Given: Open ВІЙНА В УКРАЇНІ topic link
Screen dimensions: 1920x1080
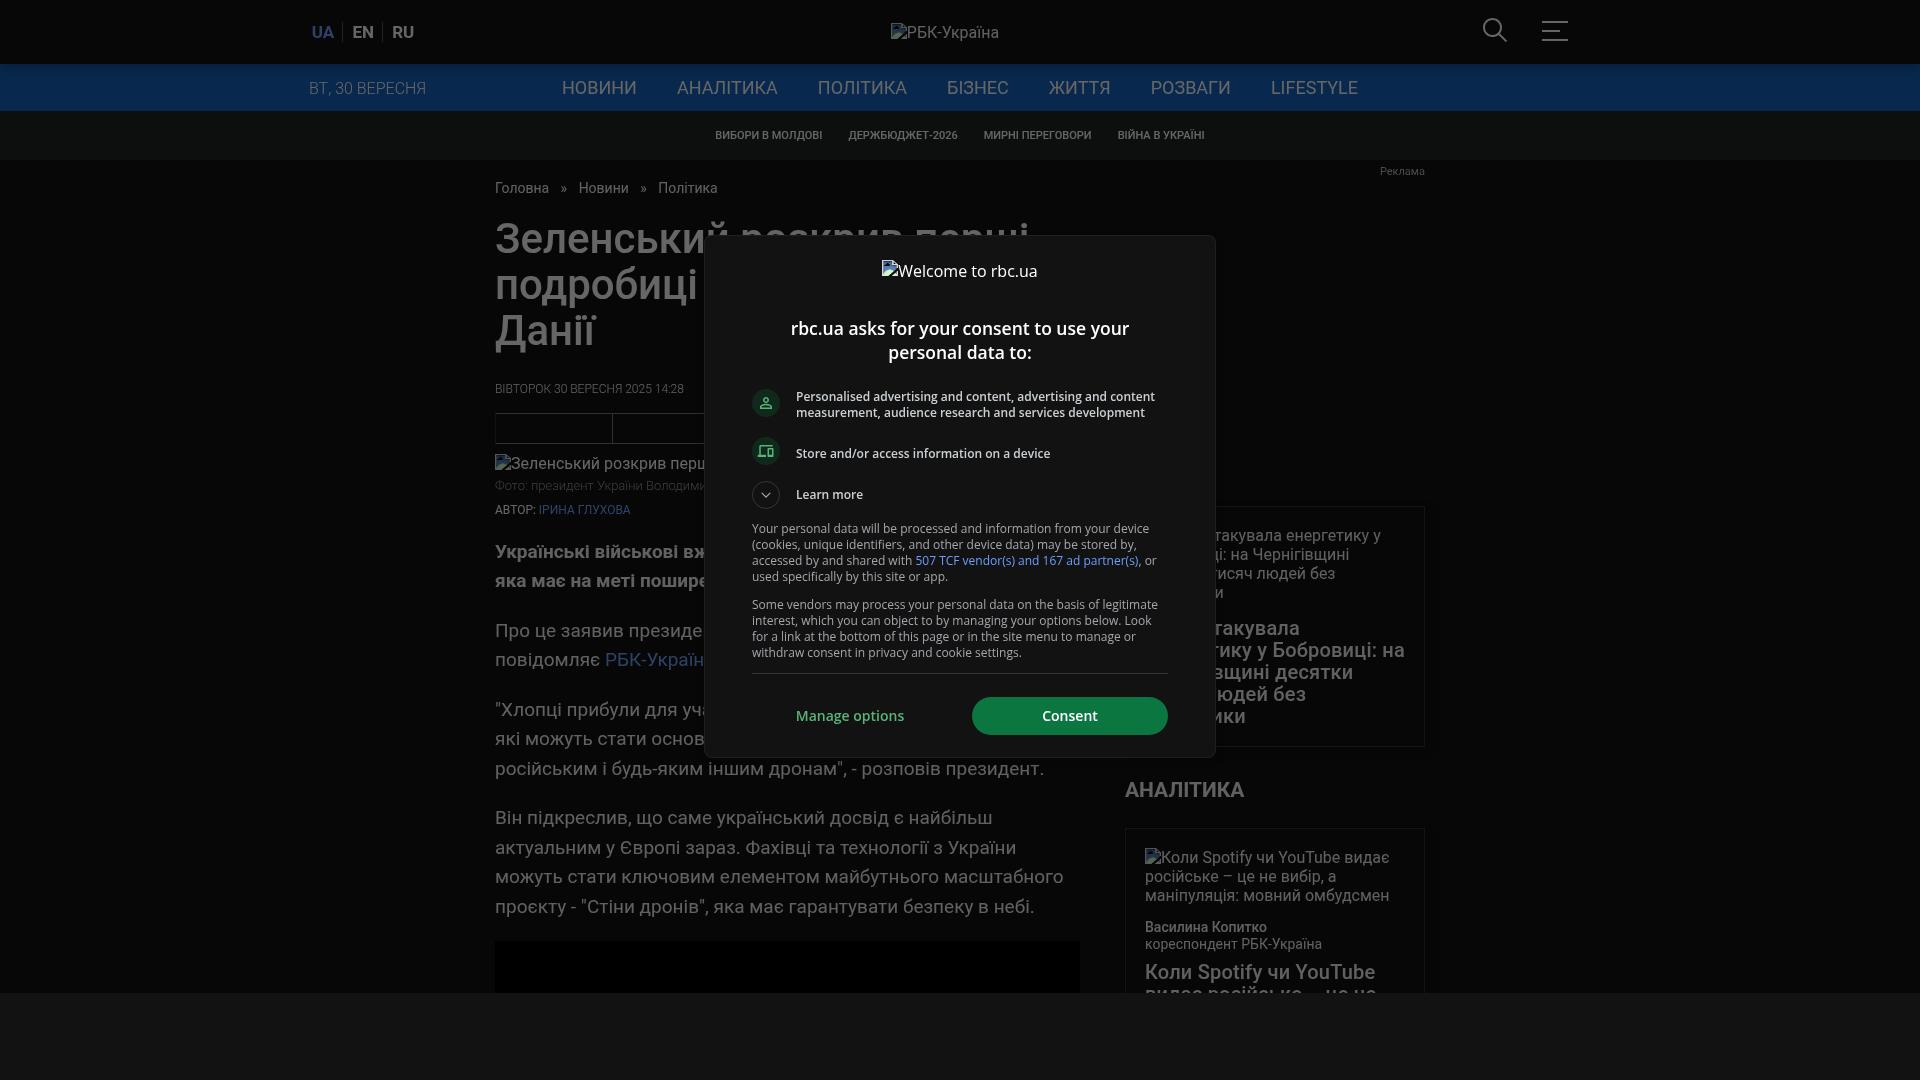Looking at the screenshot, I should click(x=1160, y=136).
